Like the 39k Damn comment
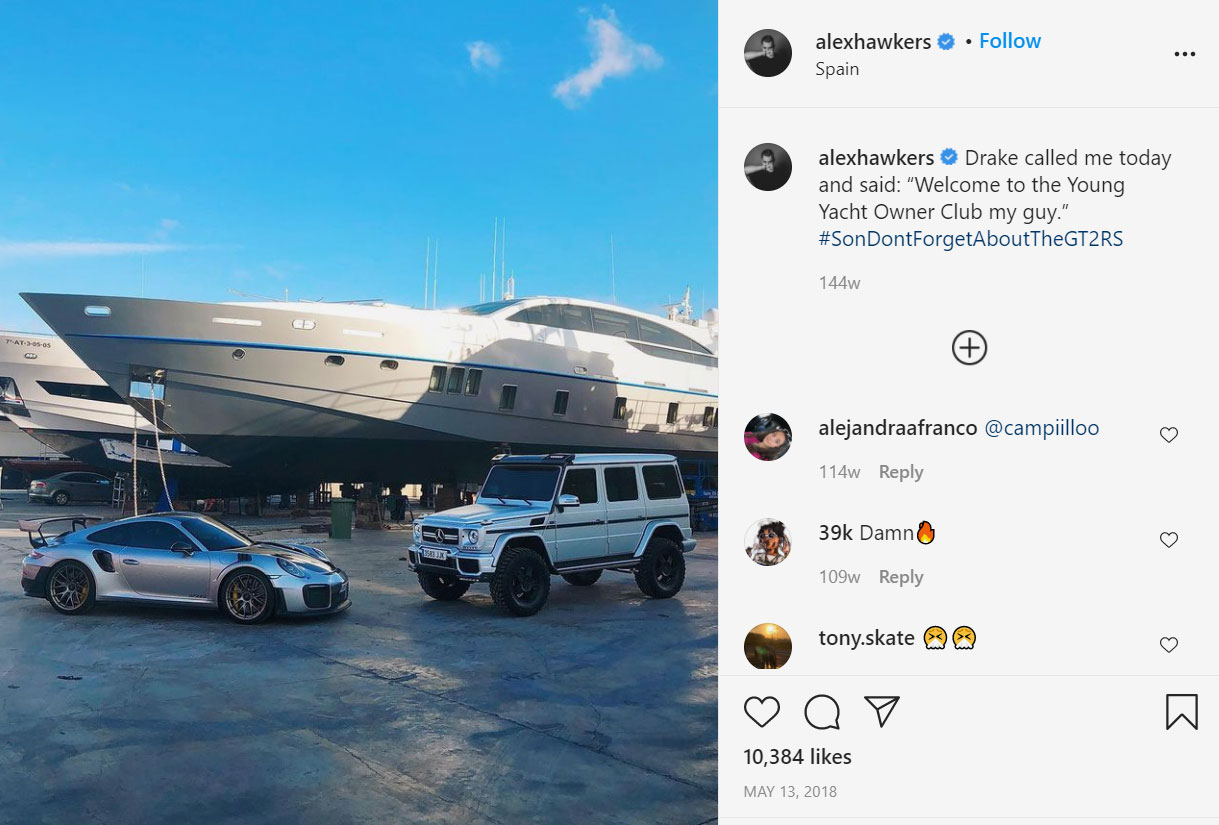 click(x=1168, y=540)
